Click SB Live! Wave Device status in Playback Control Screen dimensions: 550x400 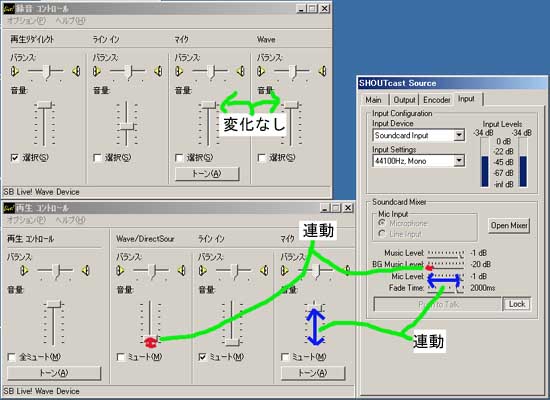pyautogui.click(x=41, y=391)
